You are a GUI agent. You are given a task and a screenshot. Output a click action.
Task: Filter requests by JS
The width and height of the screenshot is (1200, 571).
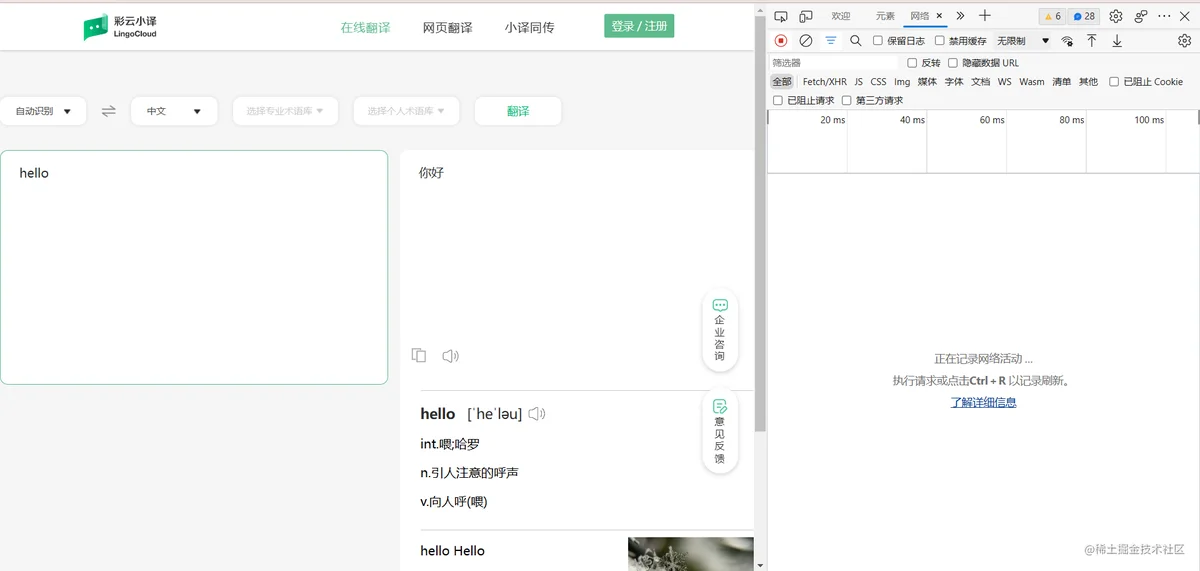click(858, 82)
